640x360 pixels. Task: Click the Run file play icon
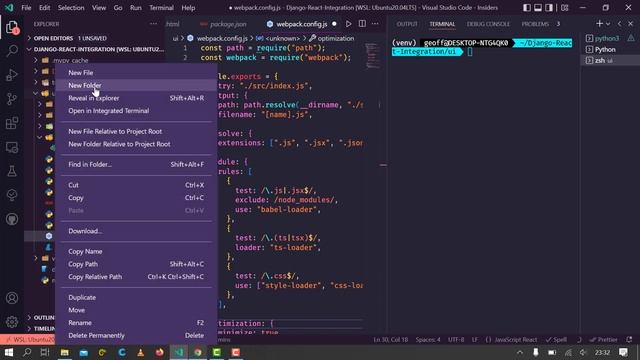(x=349, y=24)
